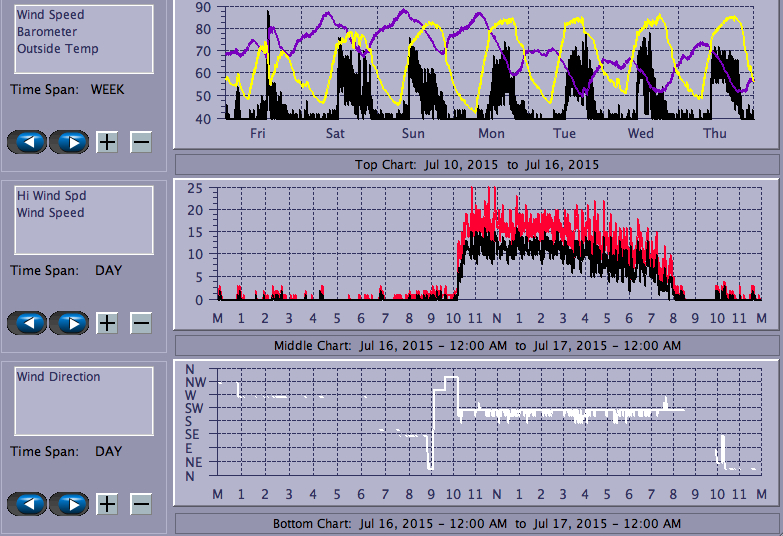The height and width of the screenshot is (536, 783).
Task: Click bottom chart forward arrow button
Action: click(69, 504)
